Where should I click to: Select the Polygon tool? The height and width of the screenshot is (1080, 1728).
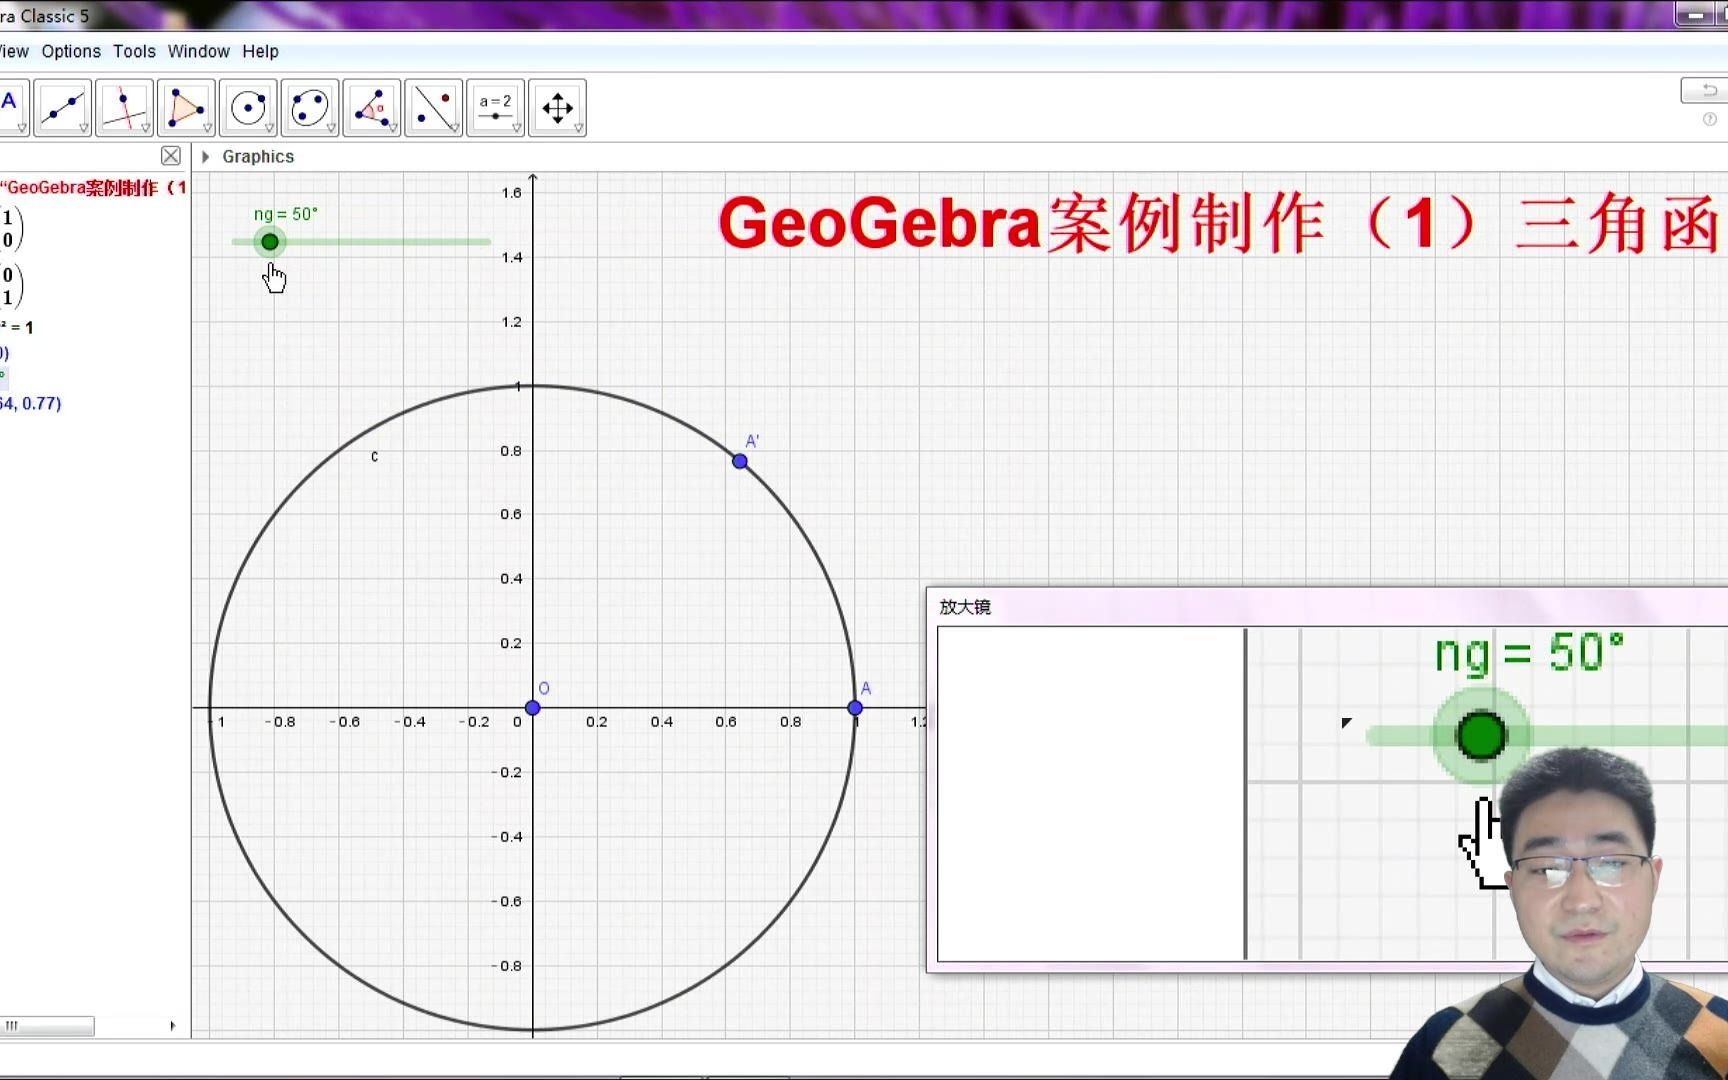point(186,106)
